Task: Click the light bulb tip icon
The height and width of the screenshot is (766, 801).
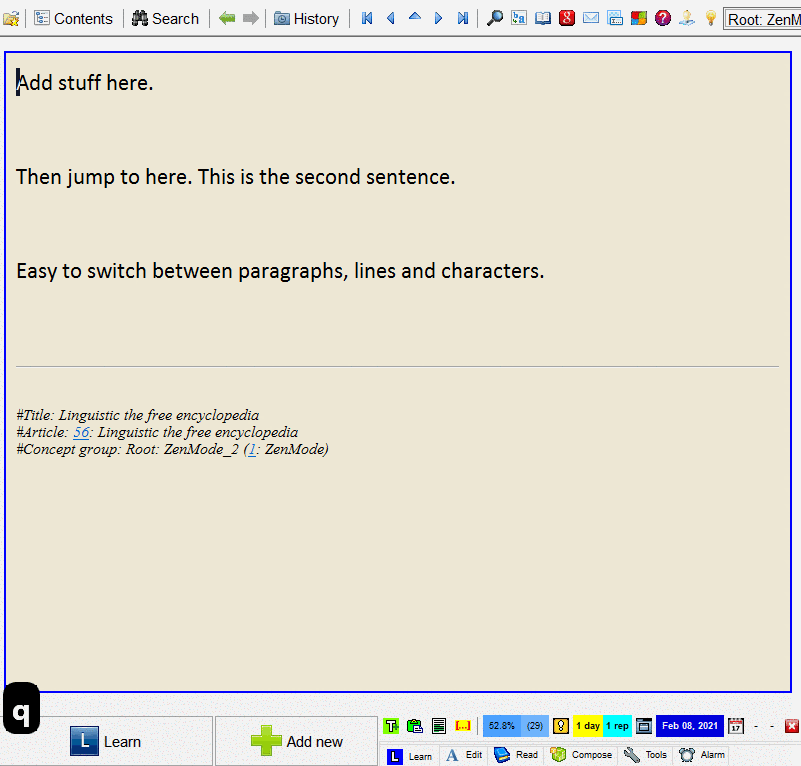Action: tap(711, 18)
